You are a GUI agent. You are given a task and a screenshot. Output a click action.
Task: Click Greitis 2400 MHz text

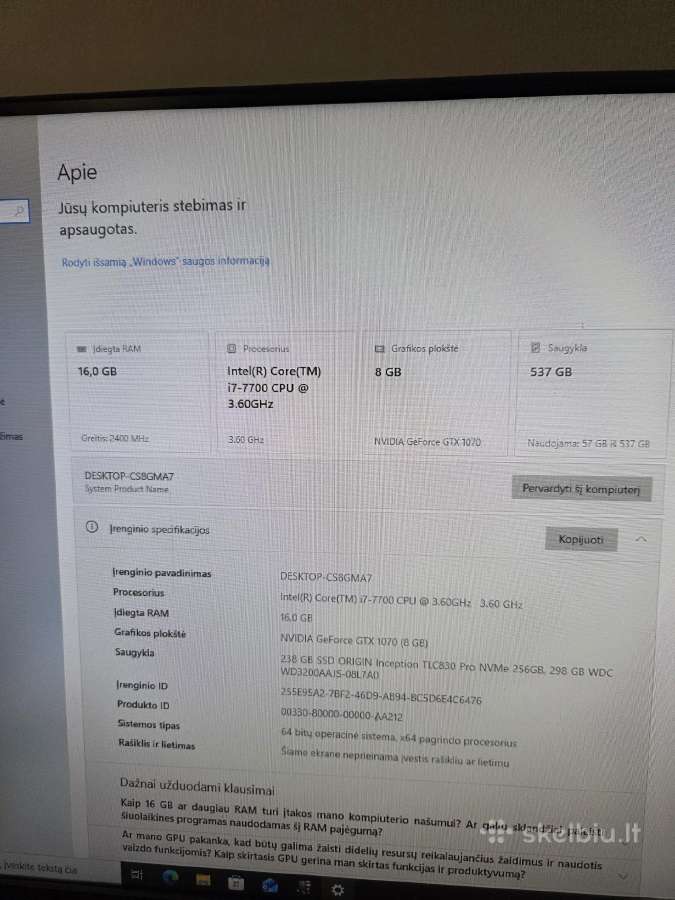pos(115,438)
